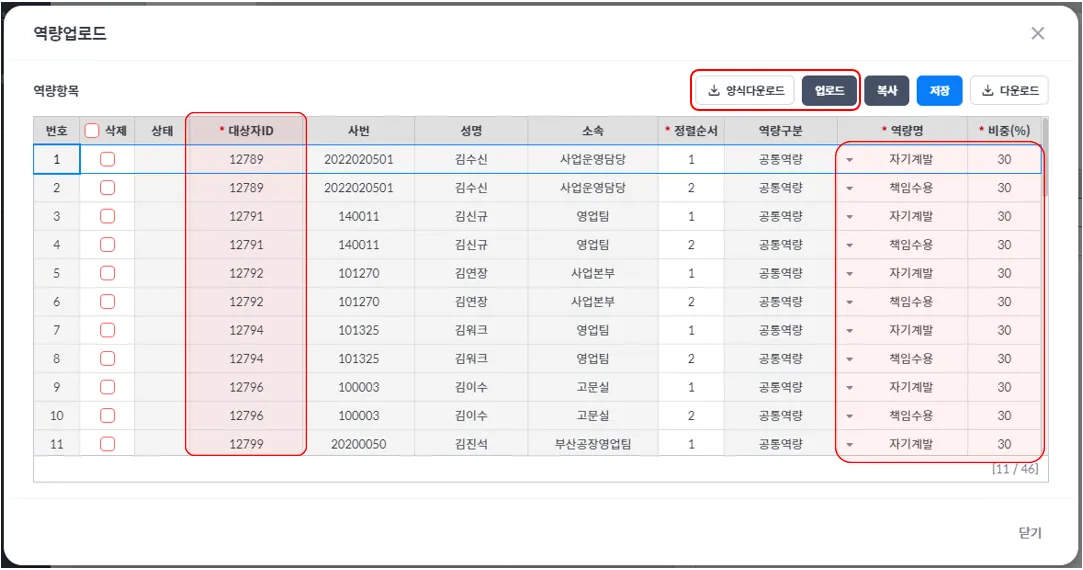Viewport: 1083px width, 570px height.
Task: Check the delete box in row 11
Action: (x=107, y=444)
